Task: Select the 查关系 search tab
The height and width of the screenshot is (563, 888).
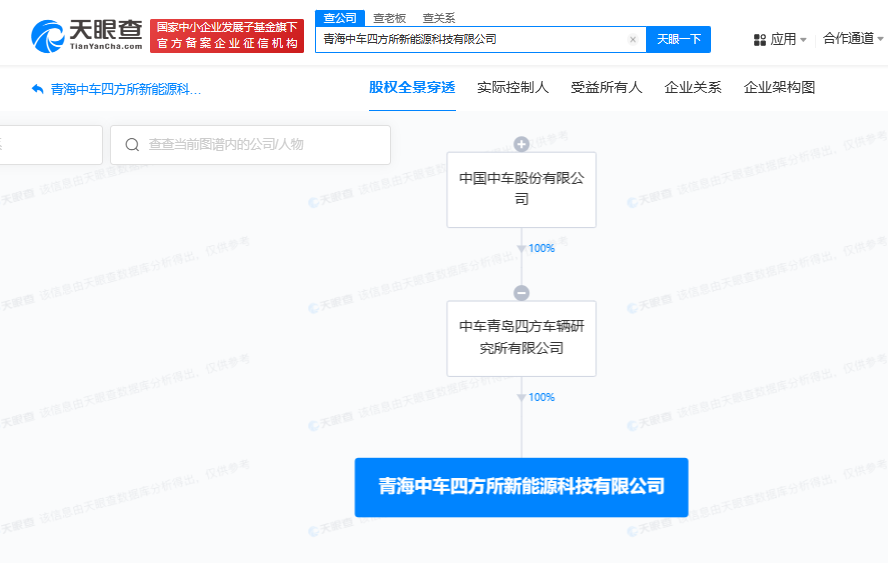Action: 439,18
